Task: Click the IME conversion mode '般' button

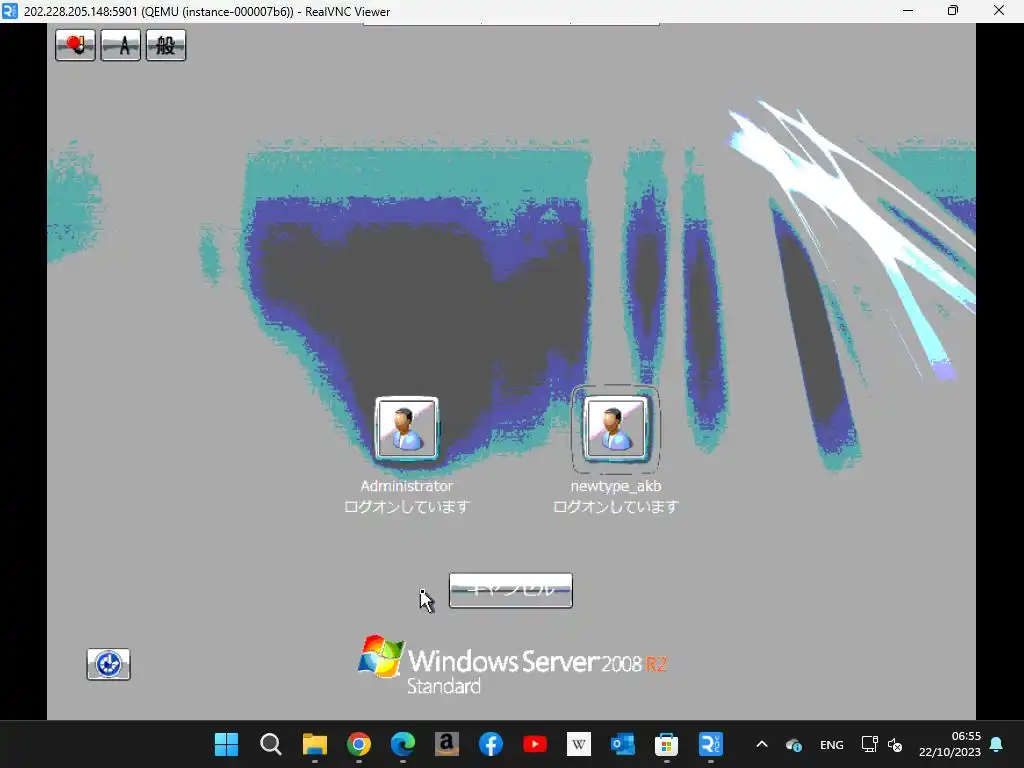Action: pos(166,45)
